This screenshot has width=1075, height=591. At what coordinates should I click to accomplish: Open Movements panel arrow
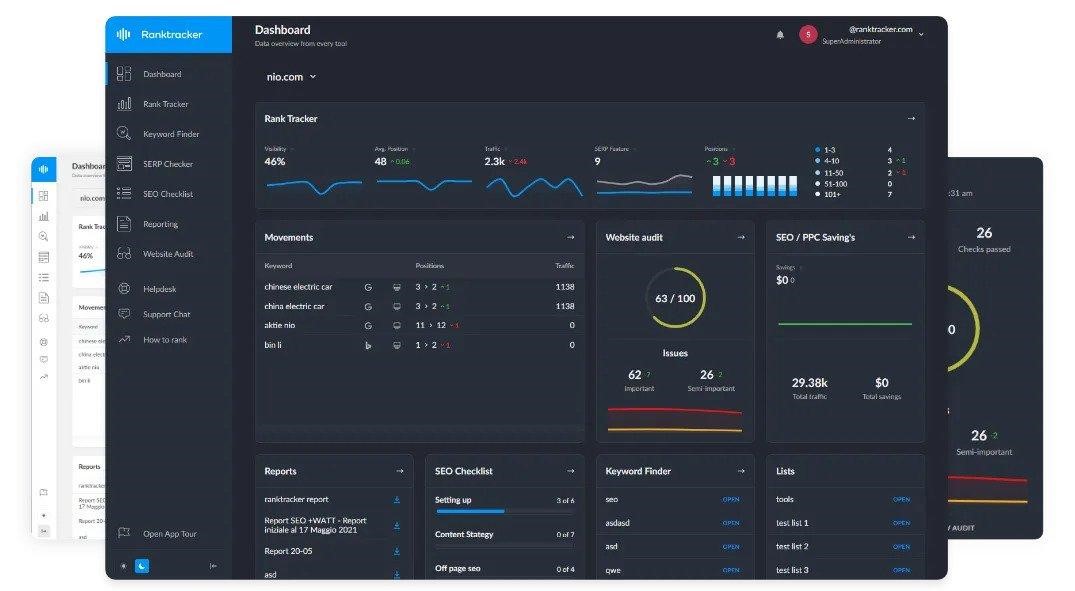(570, 237)
